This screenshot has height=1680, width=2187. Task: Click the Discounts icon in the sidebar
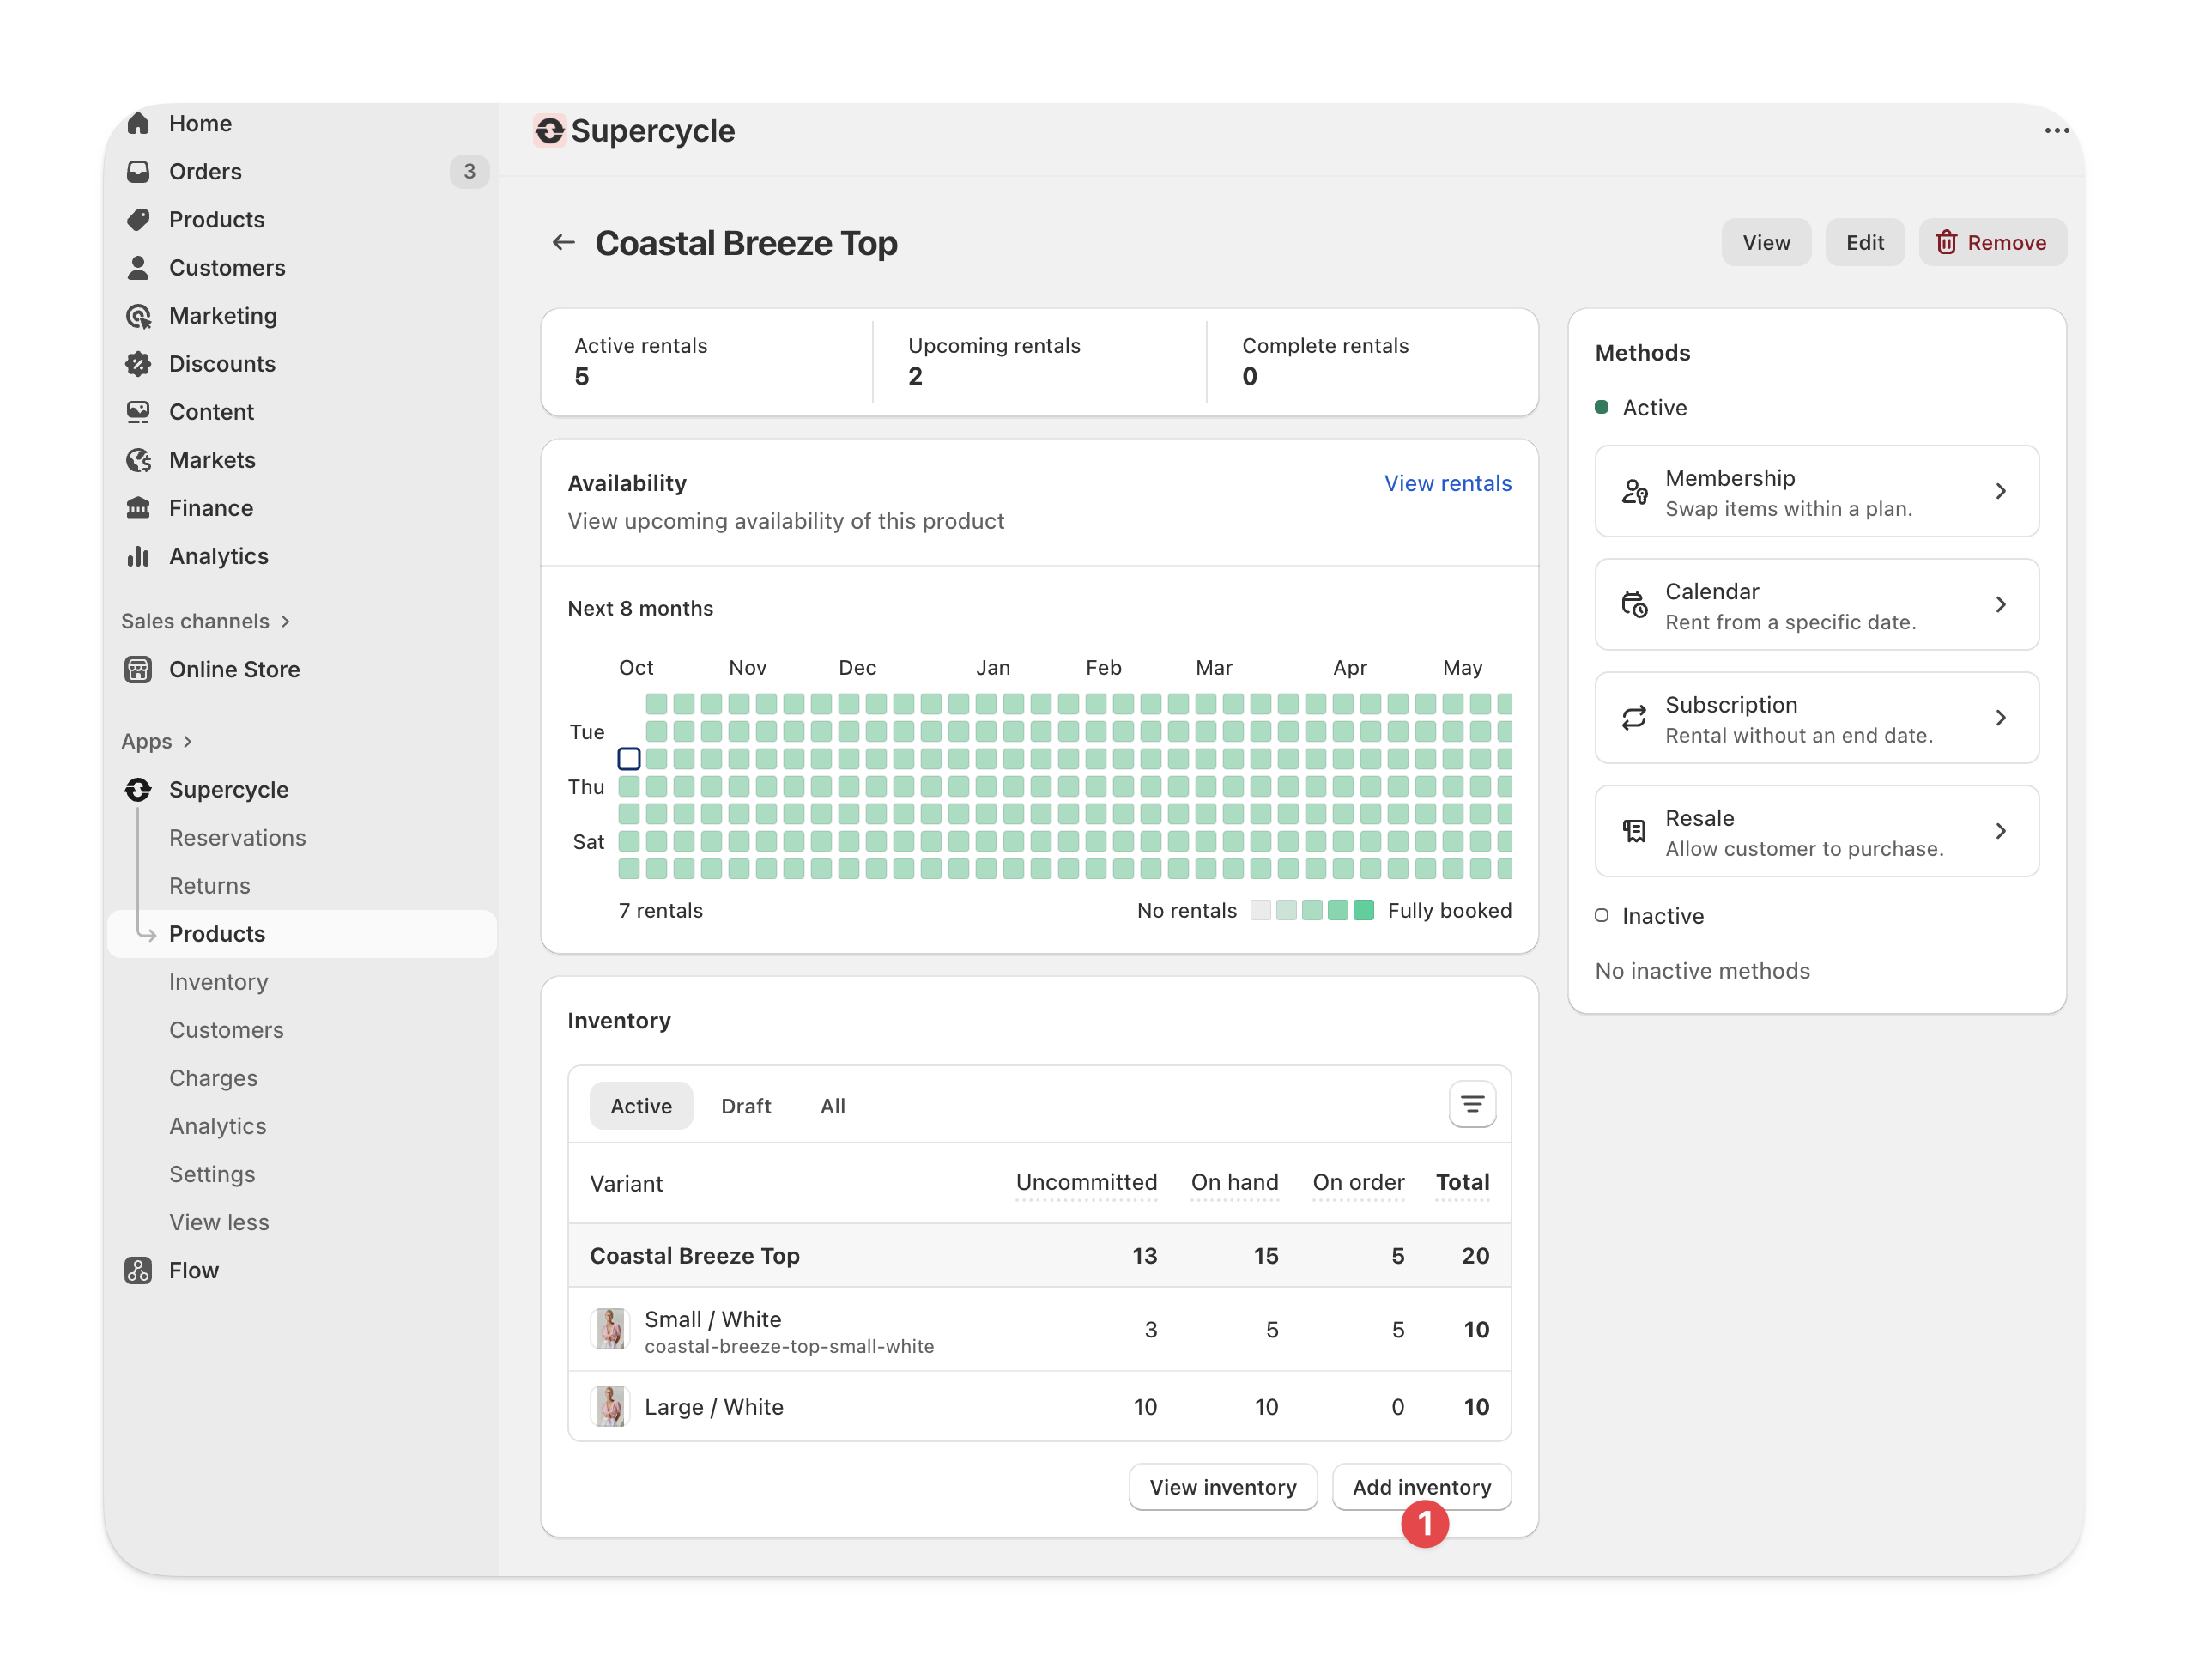[x=138, y=364]
